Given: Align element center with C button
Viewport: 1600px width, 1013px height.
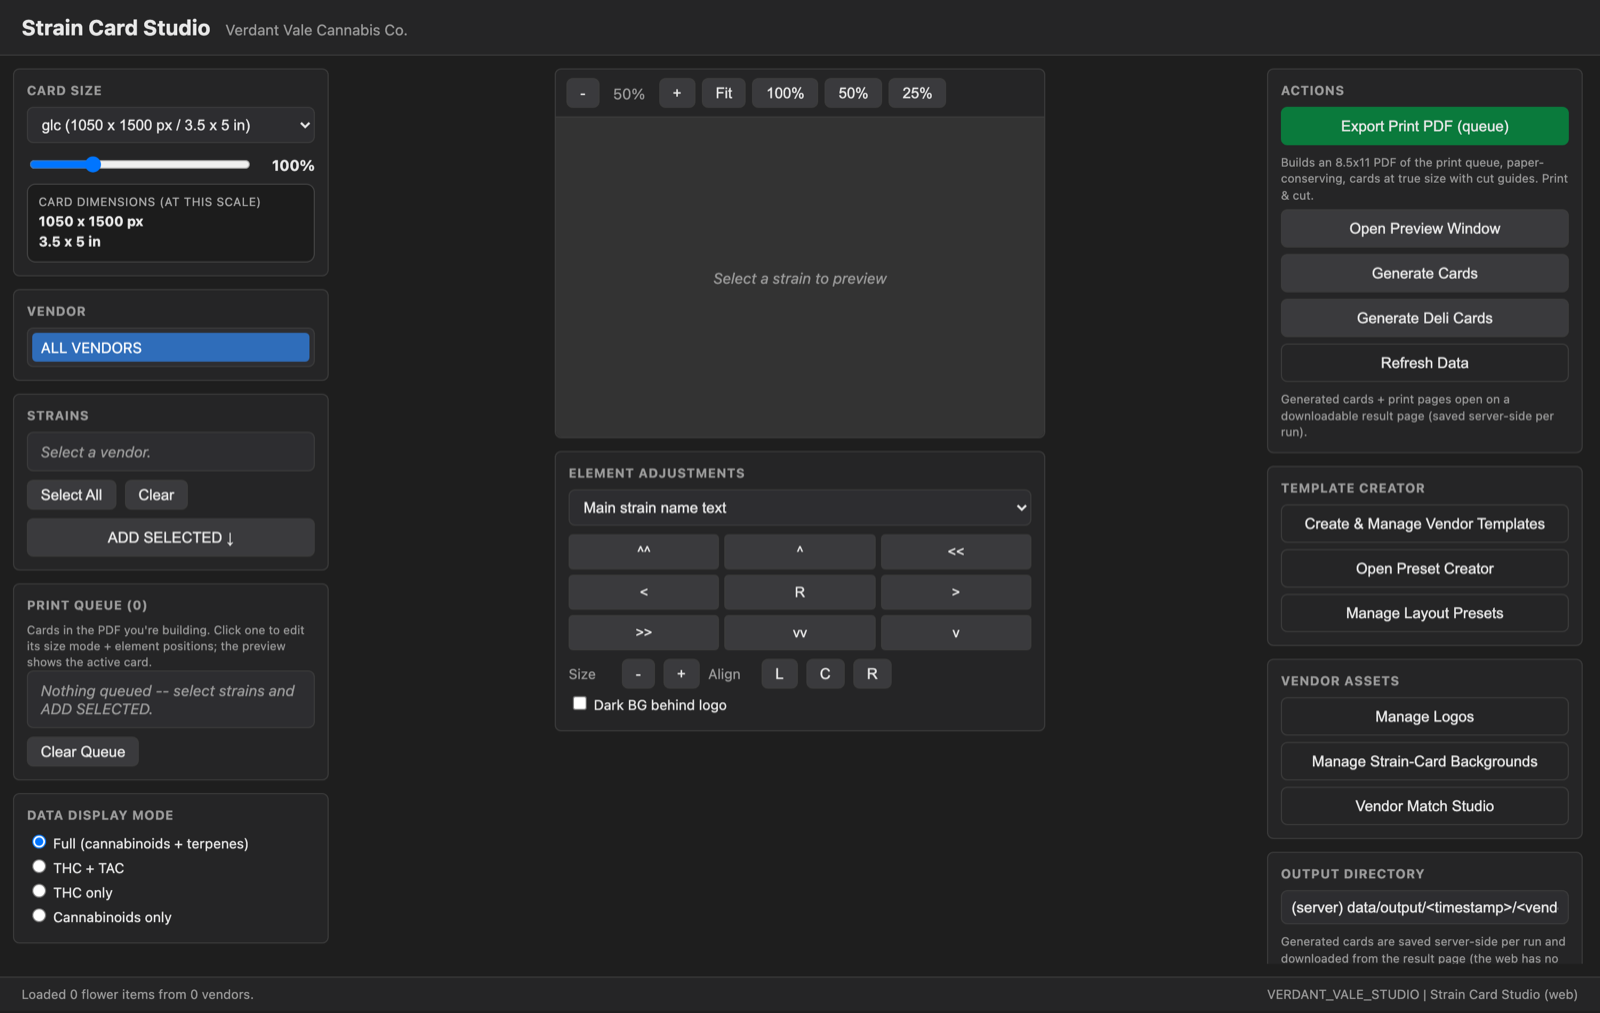Looking at the screenshot, I should point(825,674).
